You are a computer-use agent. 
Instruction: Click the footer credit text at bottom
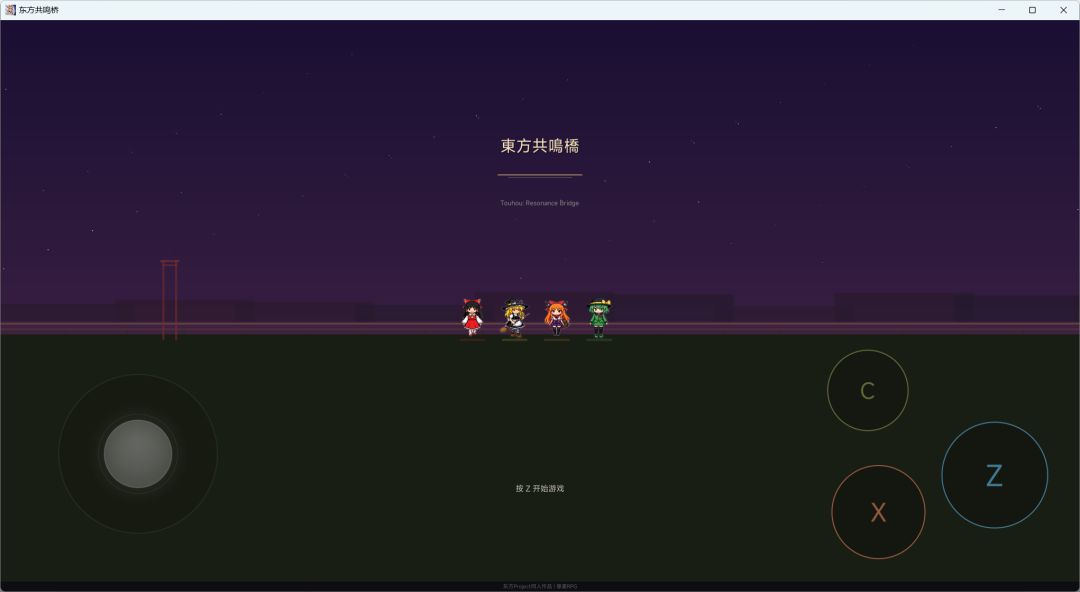tap(539, 586)
